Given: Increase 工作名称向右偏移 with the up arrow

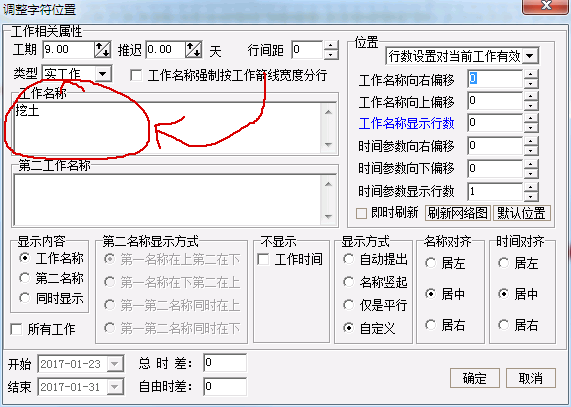Looking at the screenshot, I should pos(531,74).
